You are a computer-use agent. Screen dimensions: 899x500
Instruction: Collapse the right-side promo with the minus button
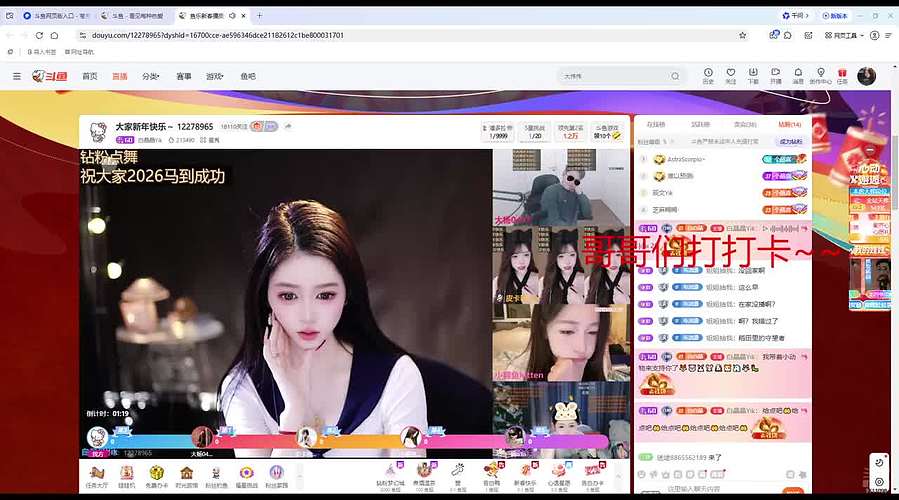click(x=870, y=149)
